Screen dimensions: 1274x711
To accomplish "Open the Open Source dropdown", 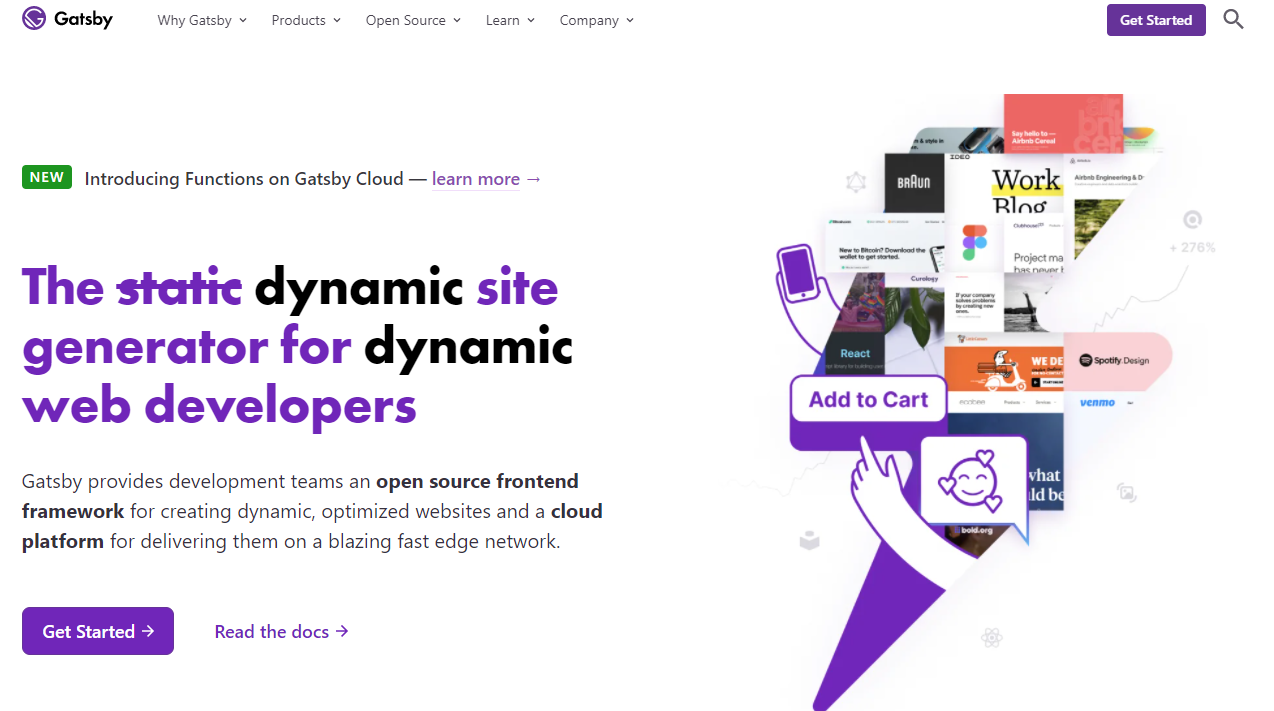I will (x=413, y=20).
